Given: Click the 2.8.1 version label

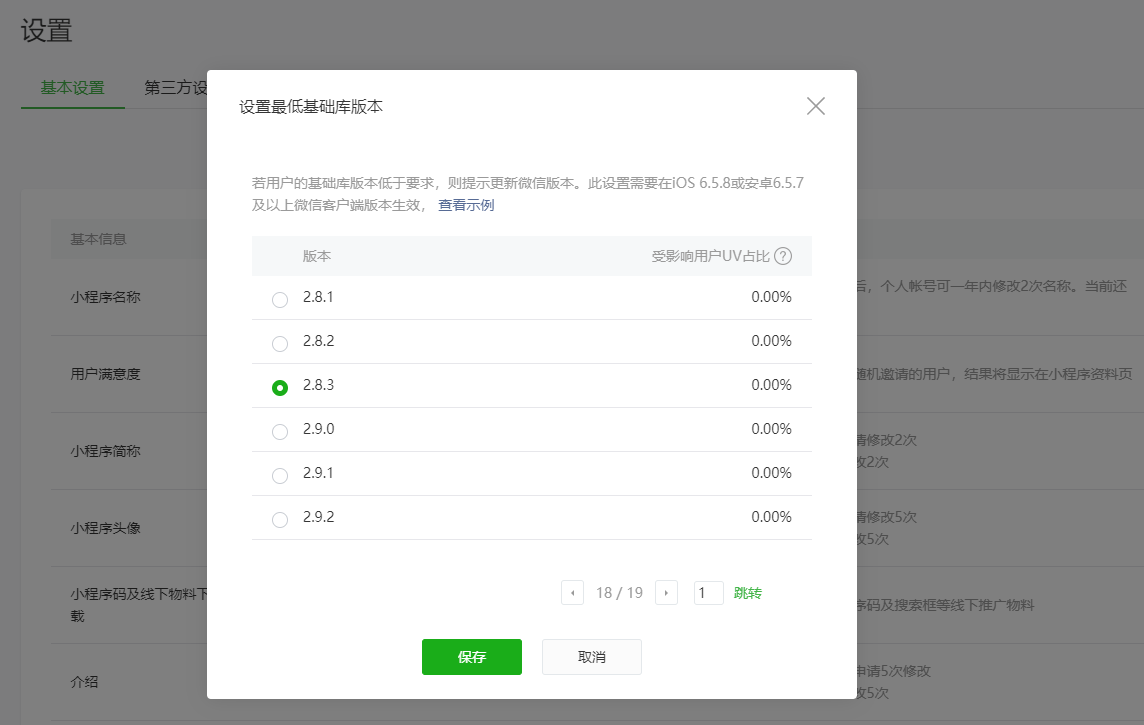Looking at the screenshot, I should coord(318,297).
